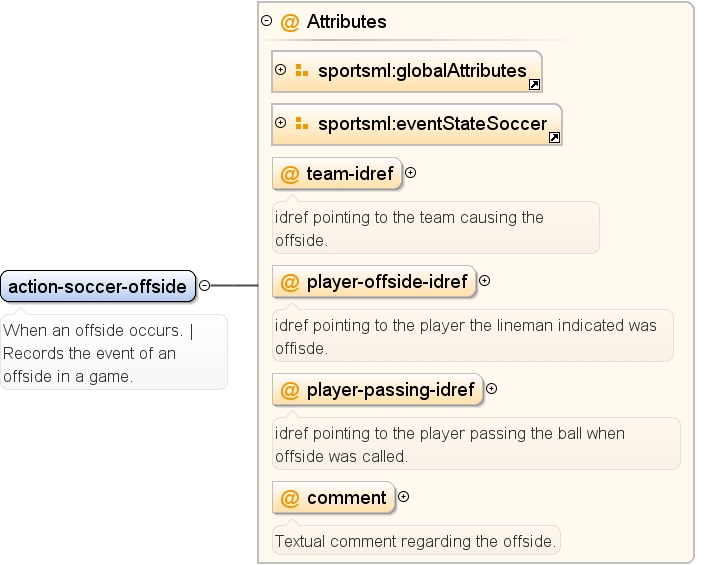
Task: Click the eventStateSoccer reference arrow icon
Action: coord(554,138)
